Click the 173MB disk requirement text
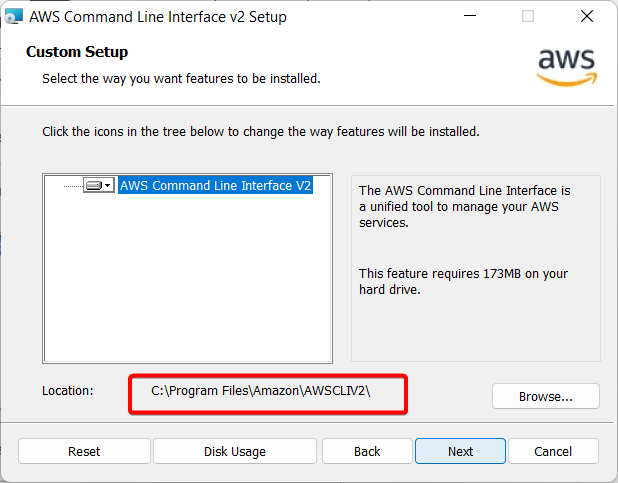The height and width of the screenshot is (483, 618). pyautogui.click(x=464, y=281)
